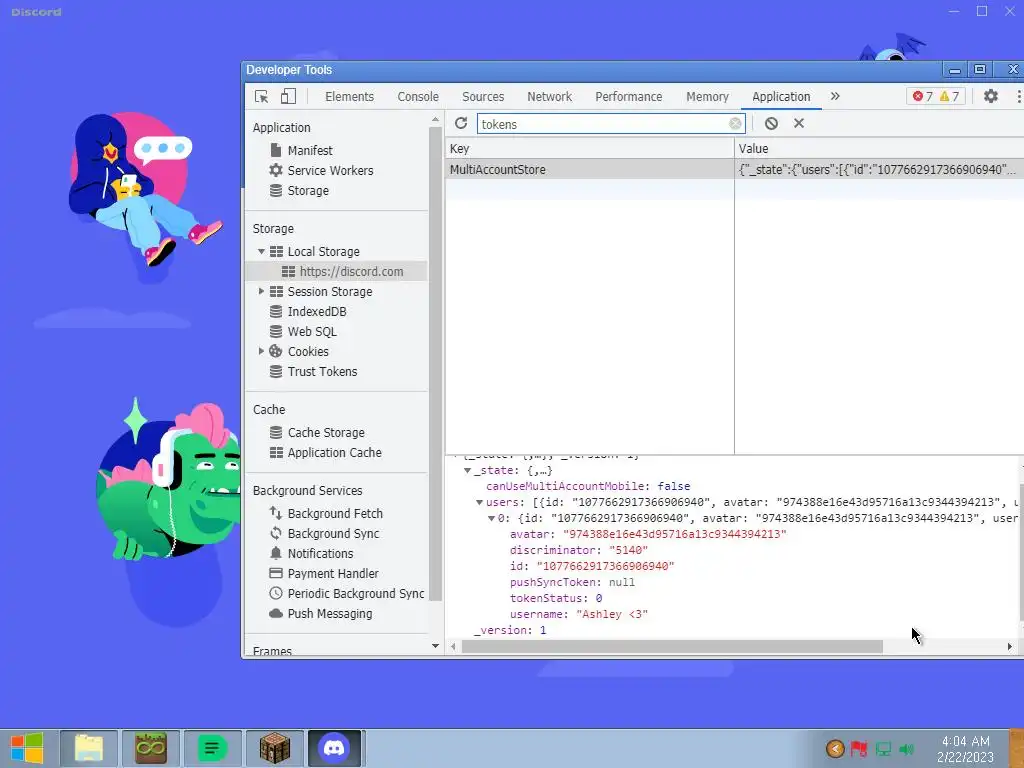Switch to the Performance tab
The image size is (1024, 768).
[629, 97]
